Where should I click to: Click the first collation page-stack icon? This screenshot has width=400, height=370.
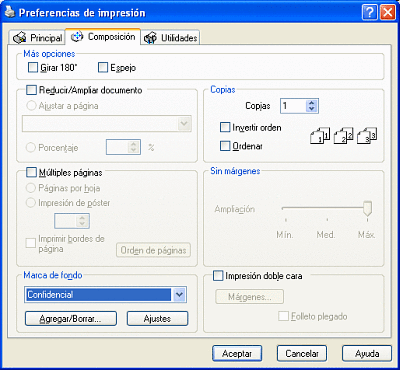(320, 135)
